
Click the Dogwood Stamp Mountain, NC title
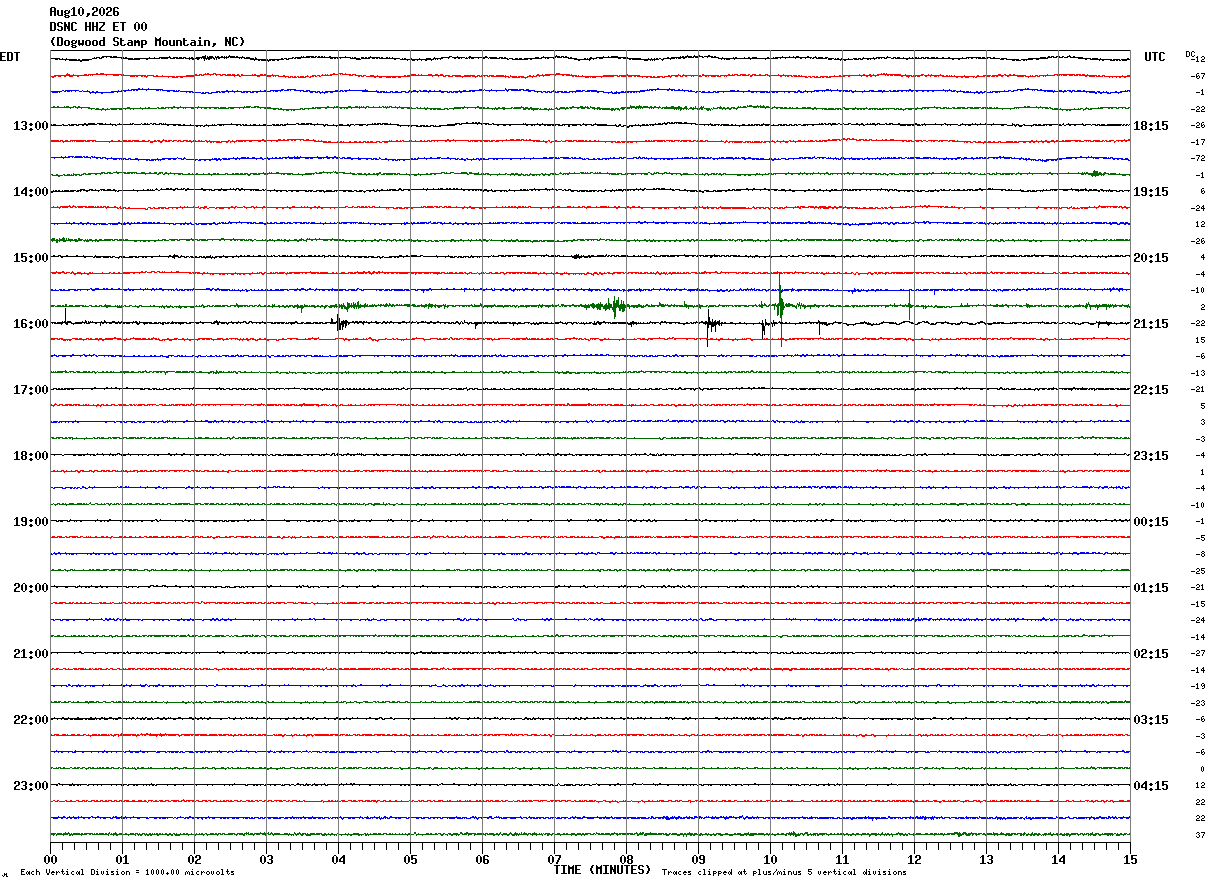(147, 42)
